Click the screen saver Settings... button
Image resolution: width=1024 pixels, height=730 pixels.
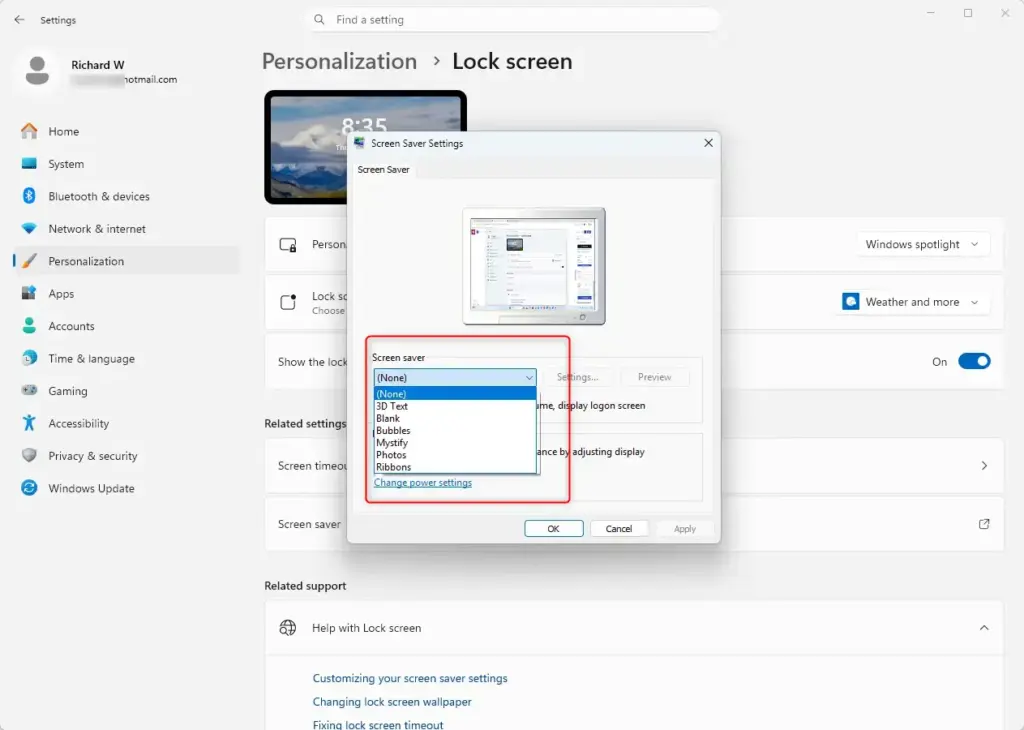point(577,377)
